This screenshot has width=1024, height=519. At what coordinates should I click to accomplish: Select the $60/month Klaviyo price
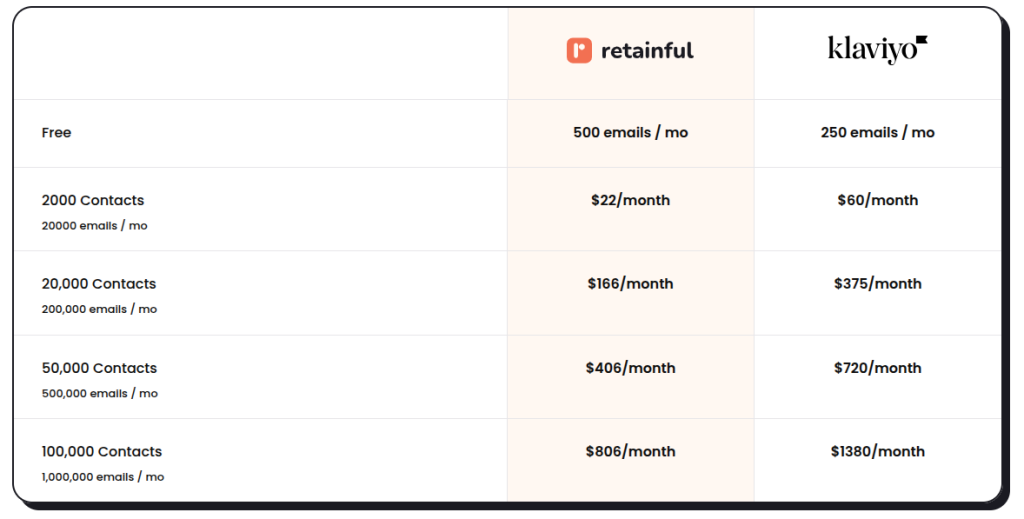878,200
